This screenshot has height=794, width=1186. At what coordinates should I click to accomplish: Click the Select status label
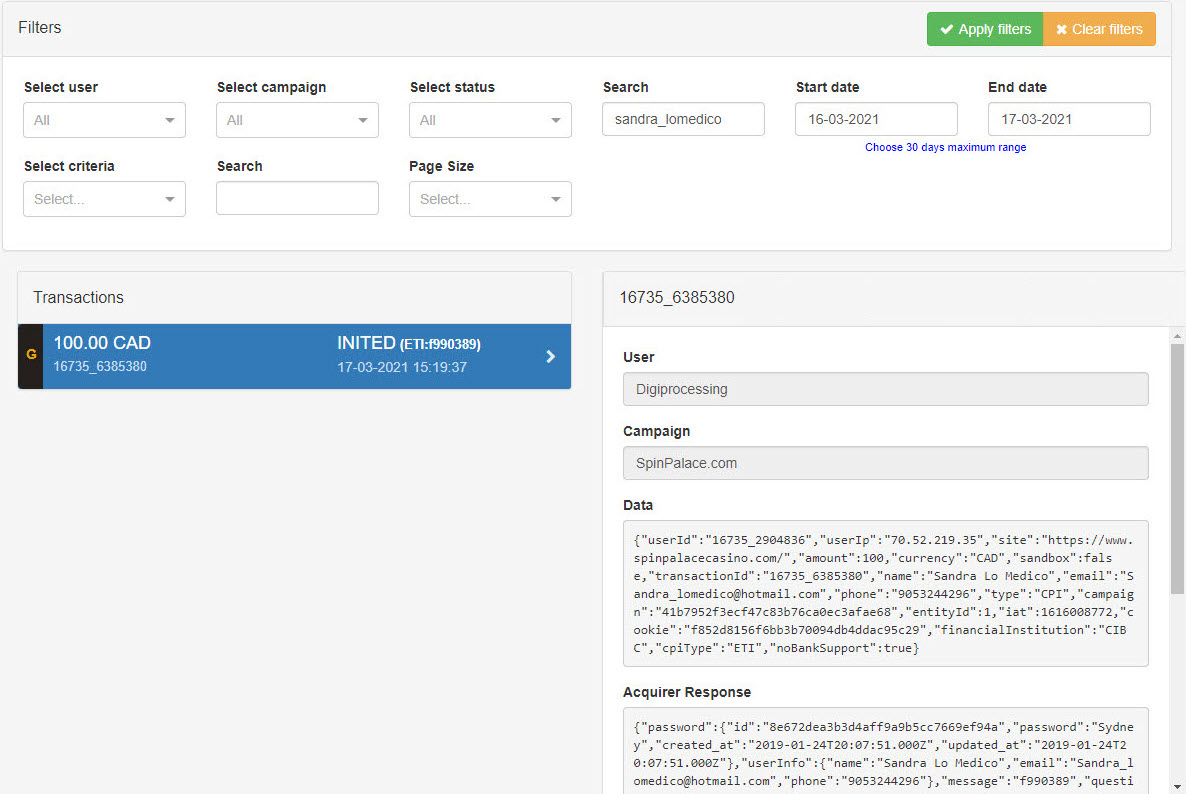tap(452, 88)
